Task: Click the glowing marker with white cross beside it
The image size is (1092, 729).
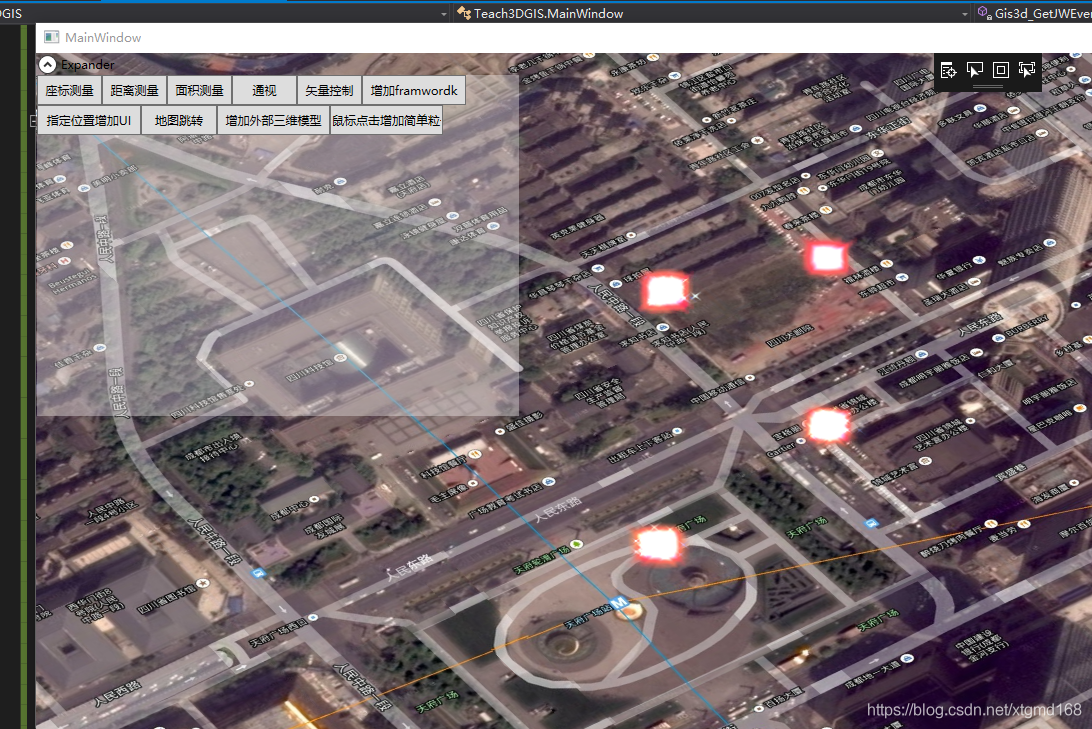Action: click(665, 291)
